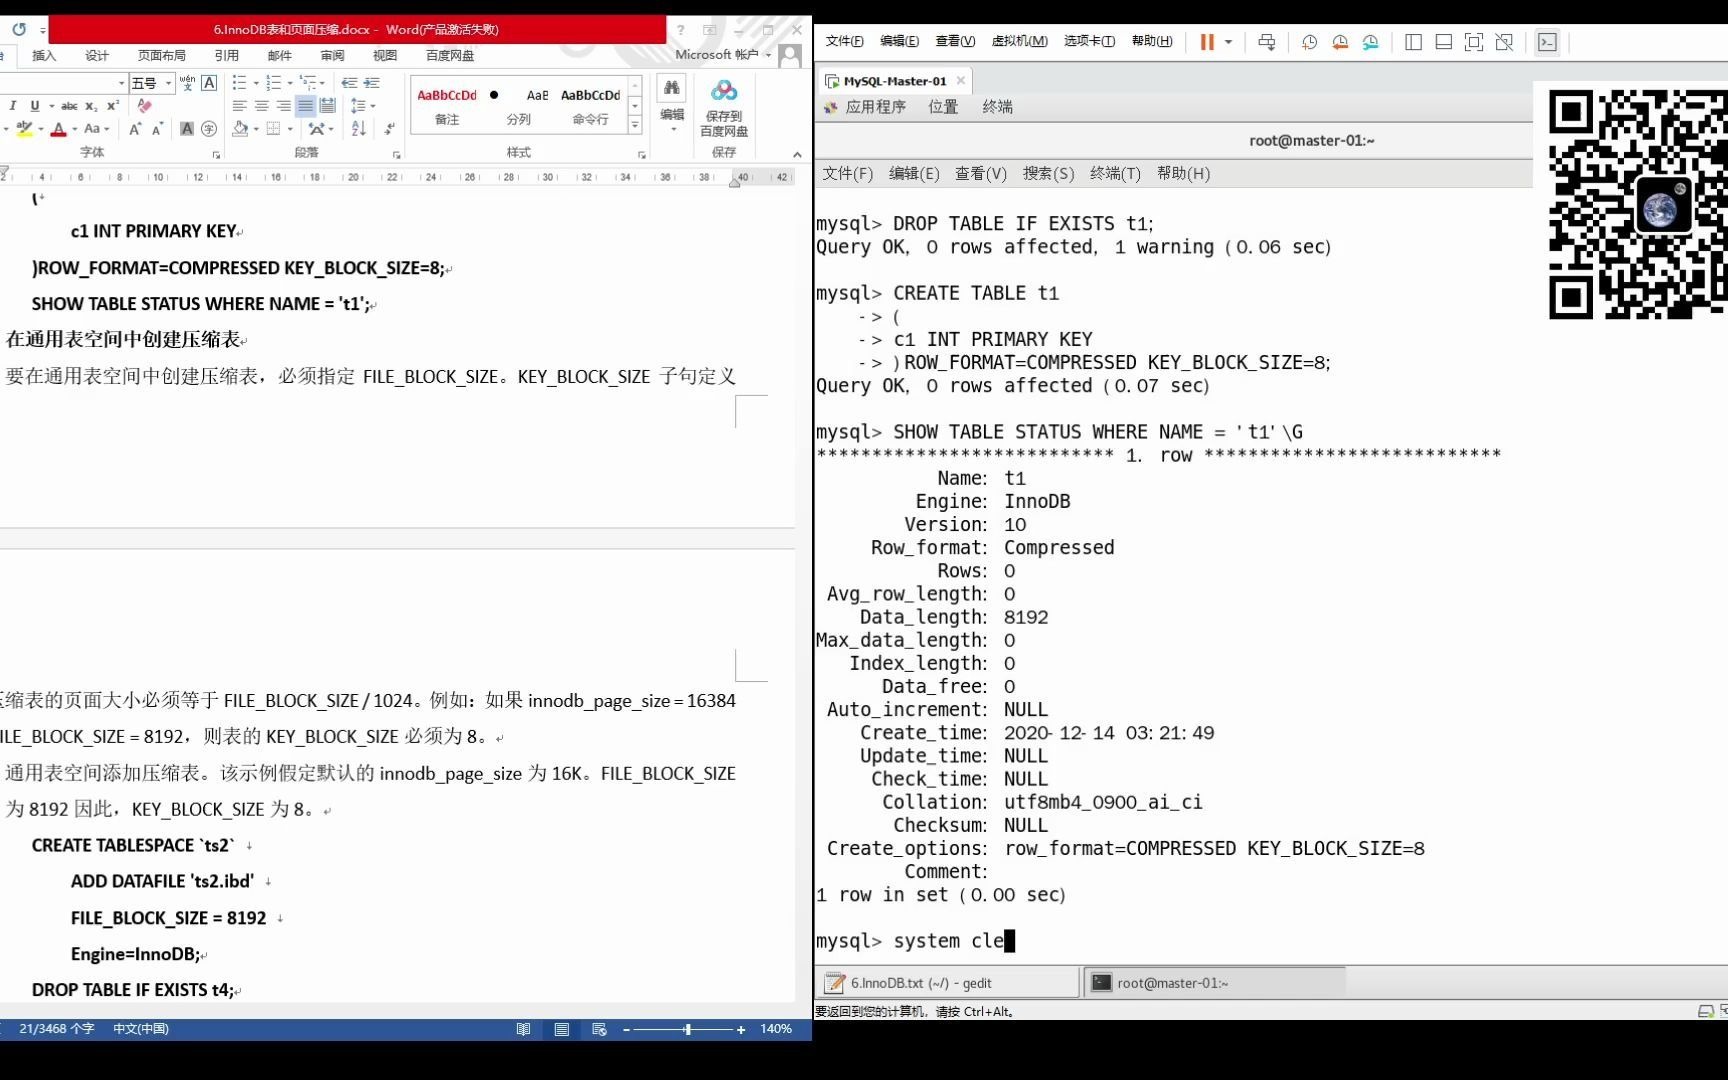
Task: Take a snapshot of the virtual machine
Action: coord(1310,42)
